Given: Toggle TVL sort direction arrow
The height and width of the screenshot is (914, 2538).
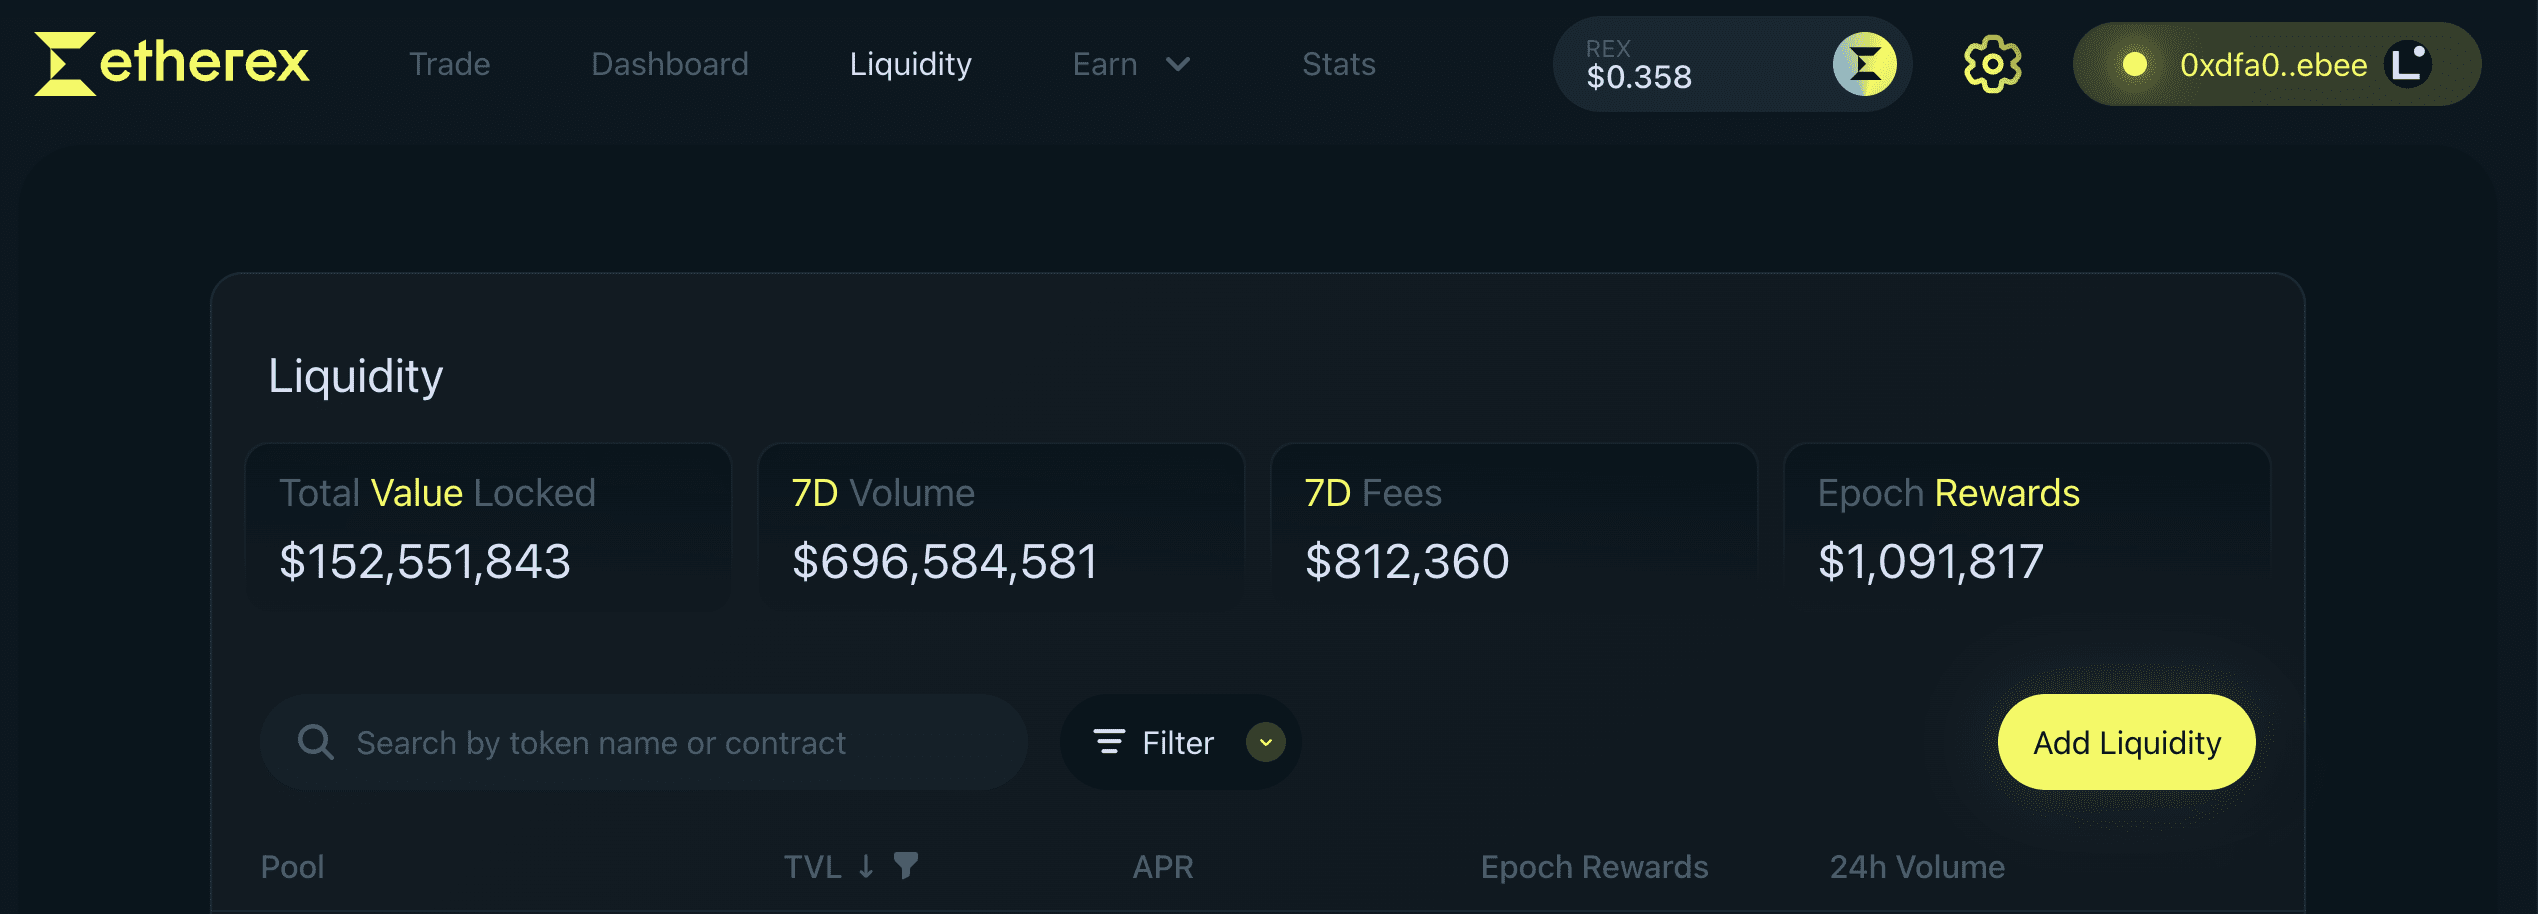Looking at the screenshot, I should coord(866,866).
